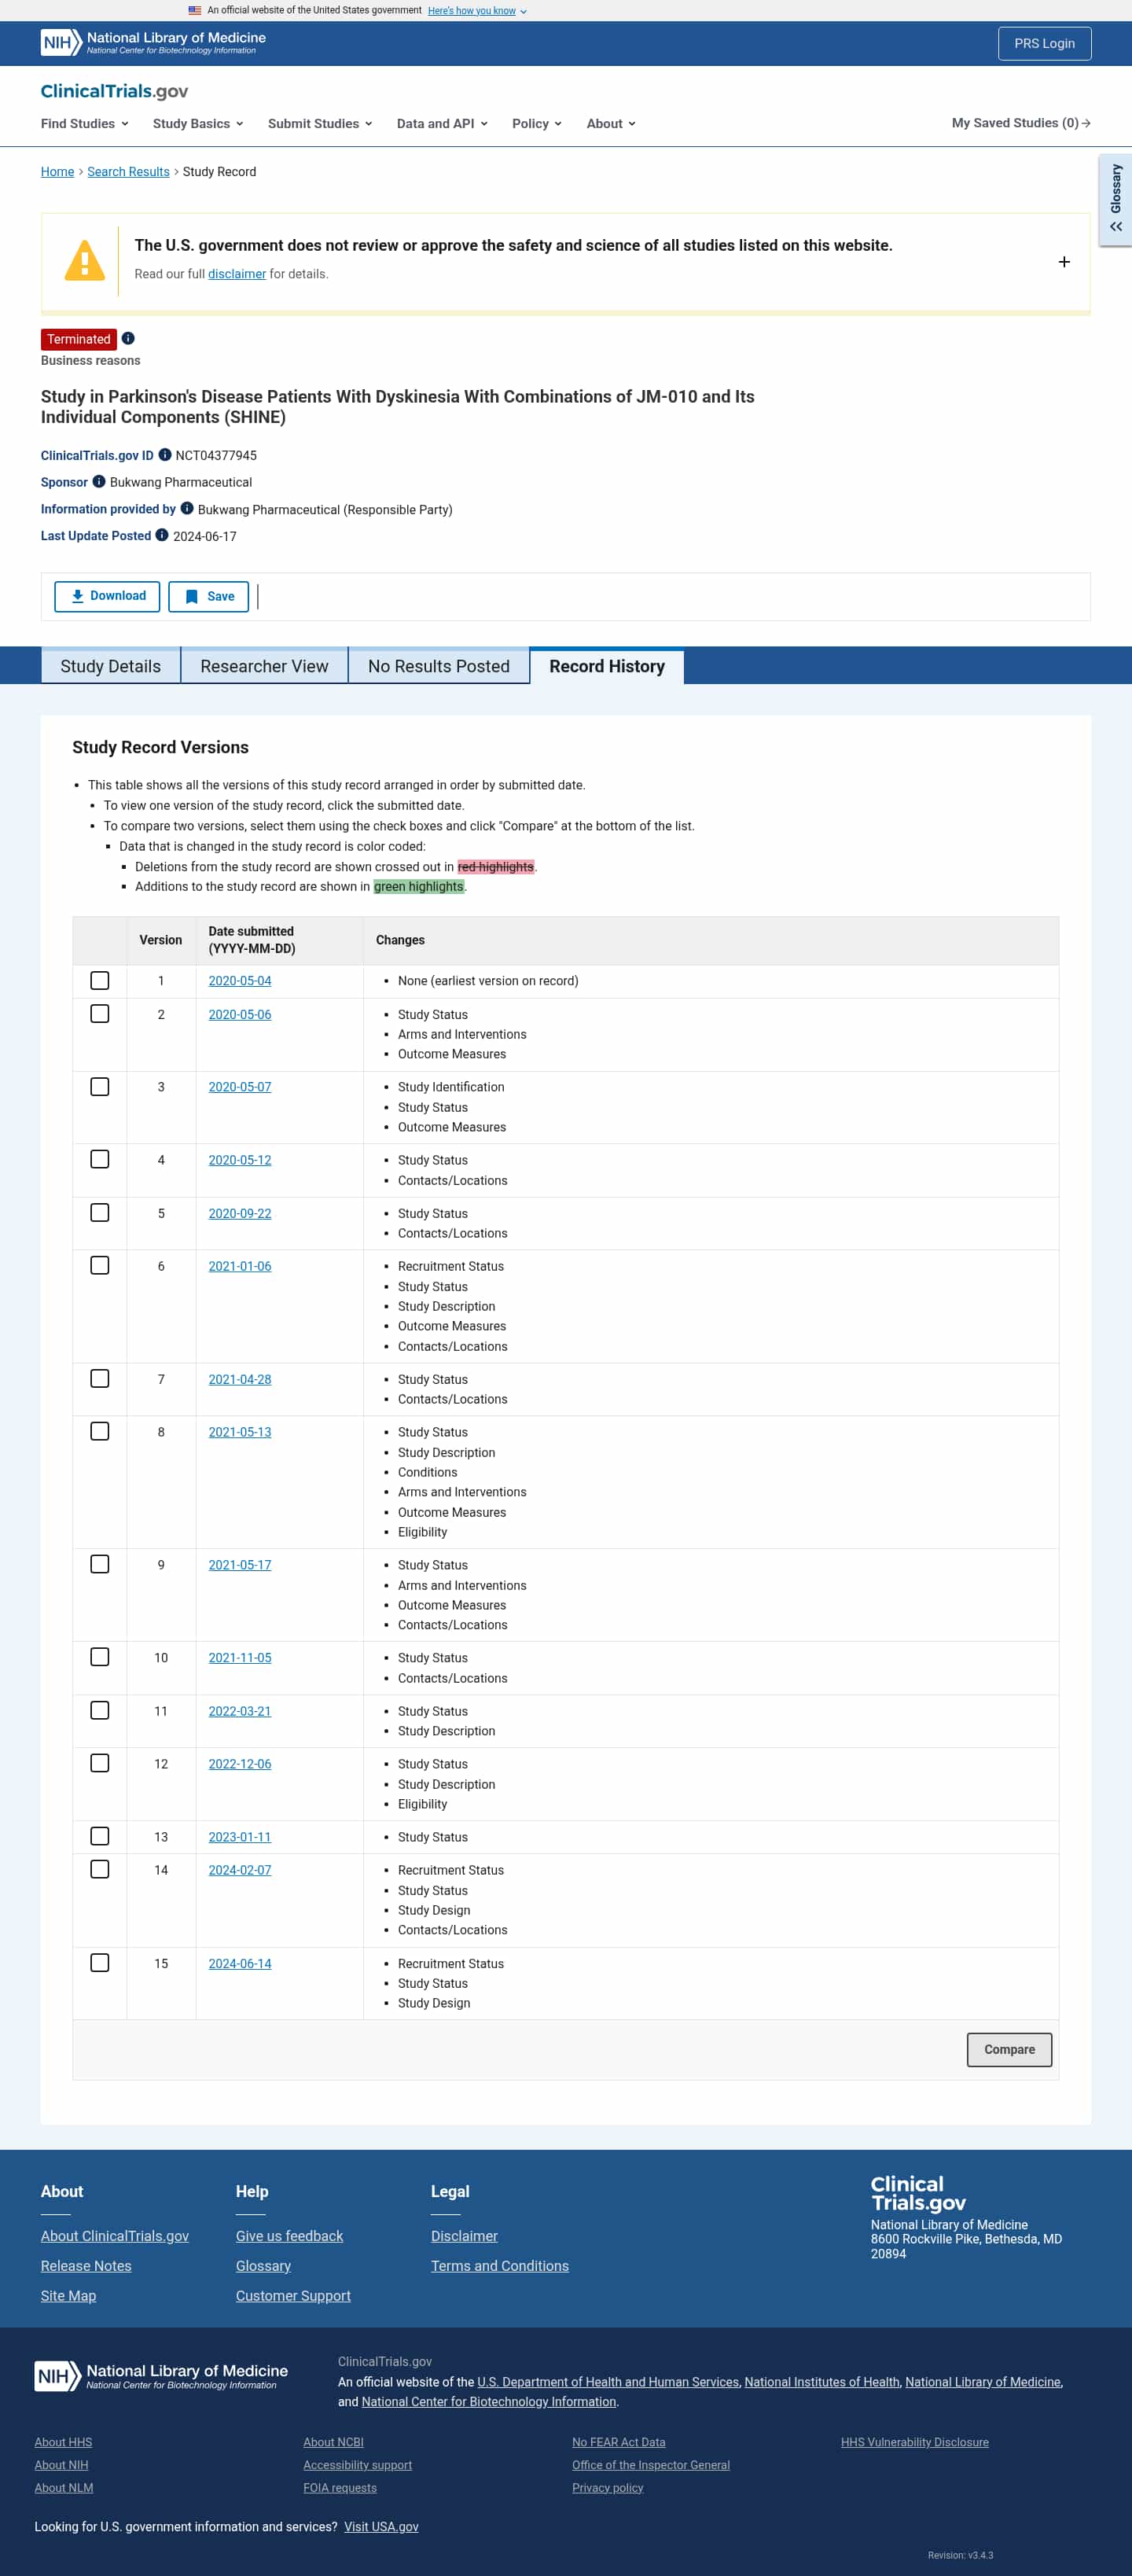Click the PRS Login button
The image size is (1132, 2576).
click(1044, 43)
